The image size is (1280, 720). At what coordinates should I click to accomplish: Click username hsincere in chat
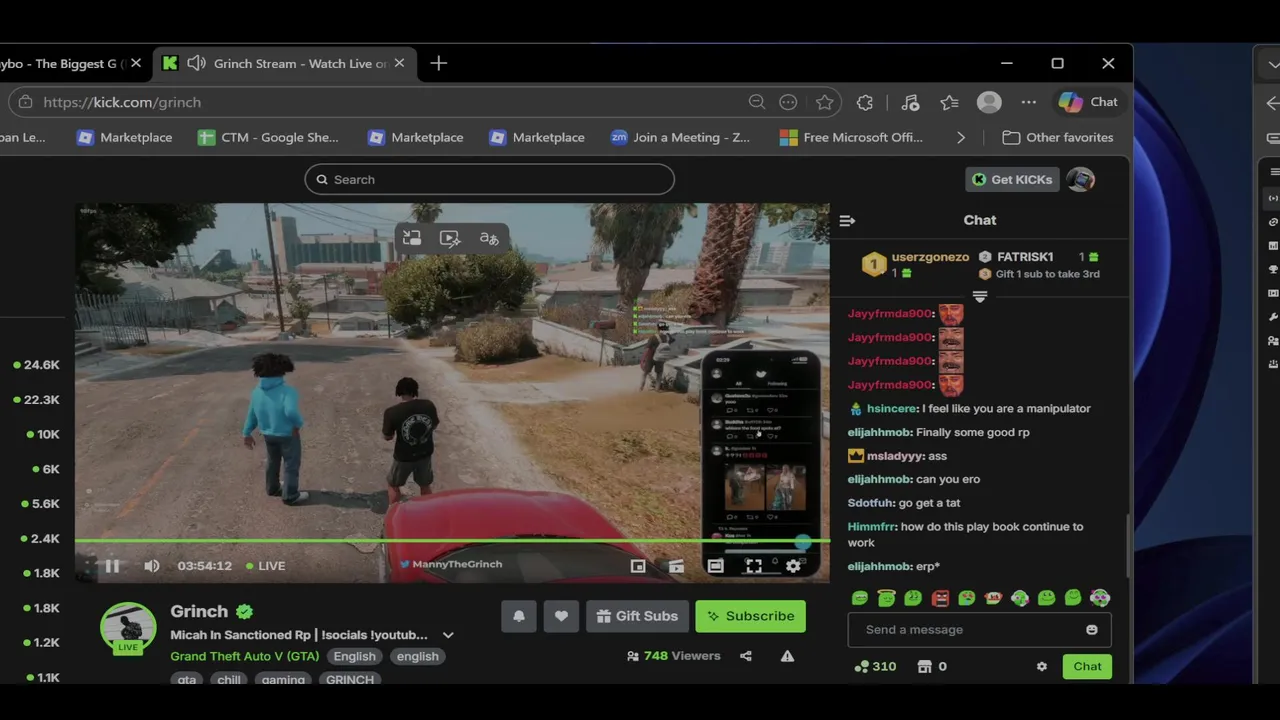[x=892, y=409]
